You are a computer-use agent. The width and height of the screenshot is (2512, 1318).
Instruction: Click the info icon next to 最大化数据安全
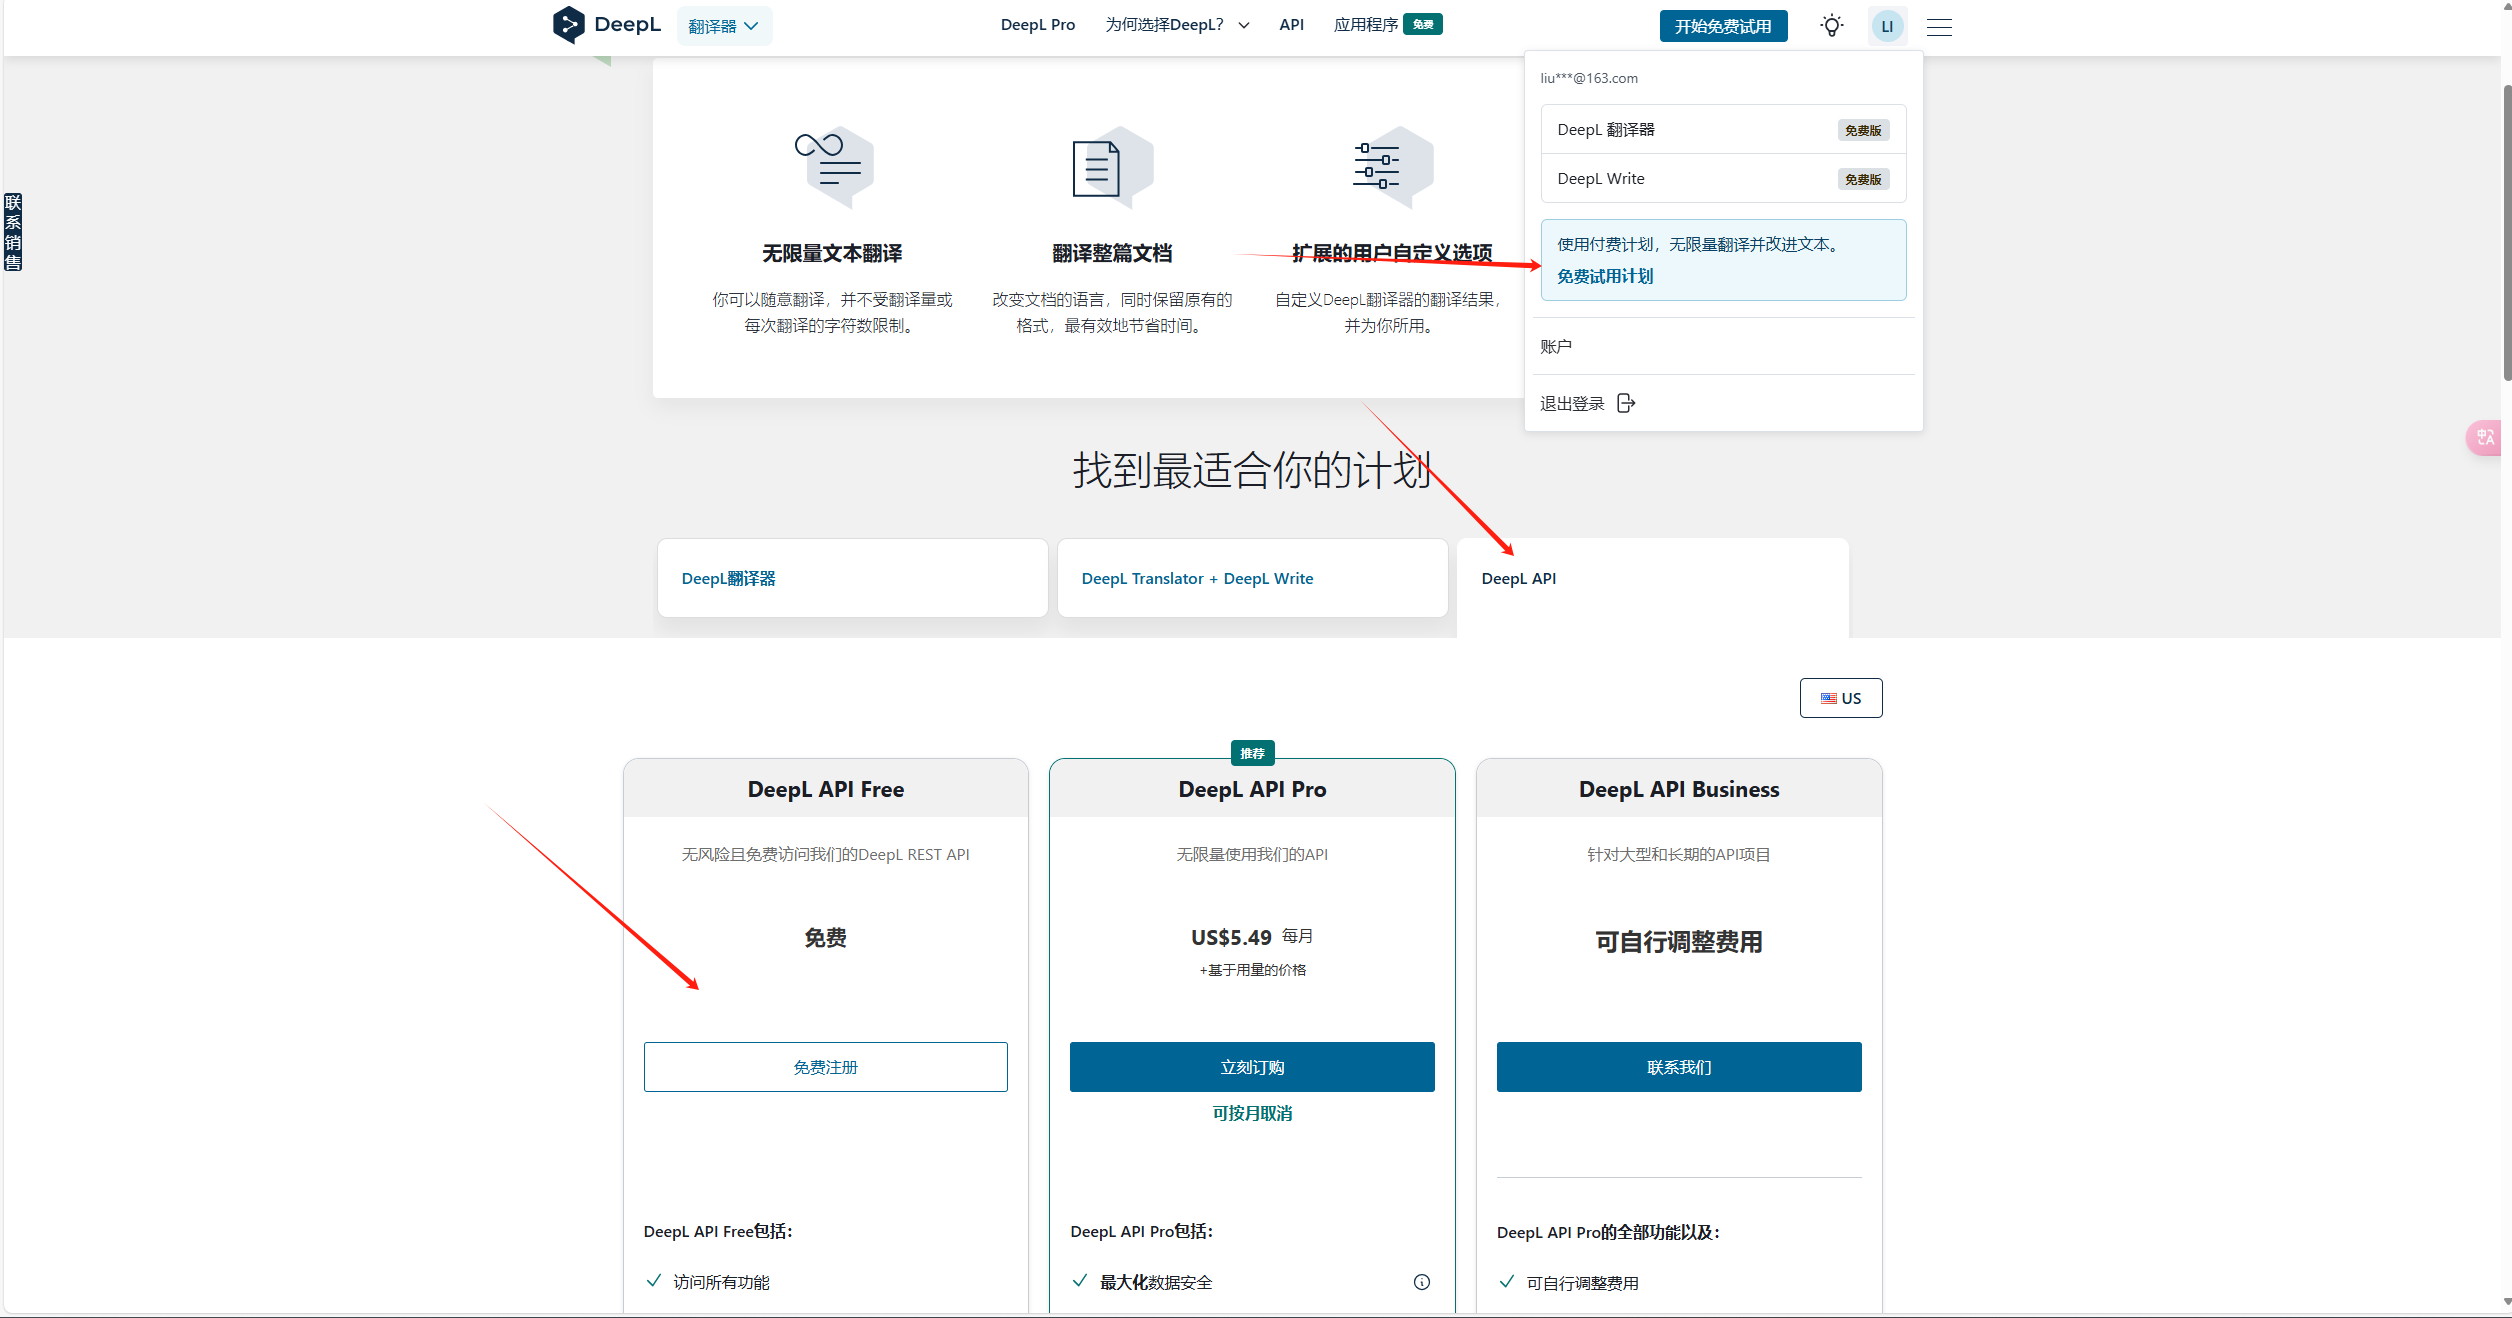point(1421,1282)
